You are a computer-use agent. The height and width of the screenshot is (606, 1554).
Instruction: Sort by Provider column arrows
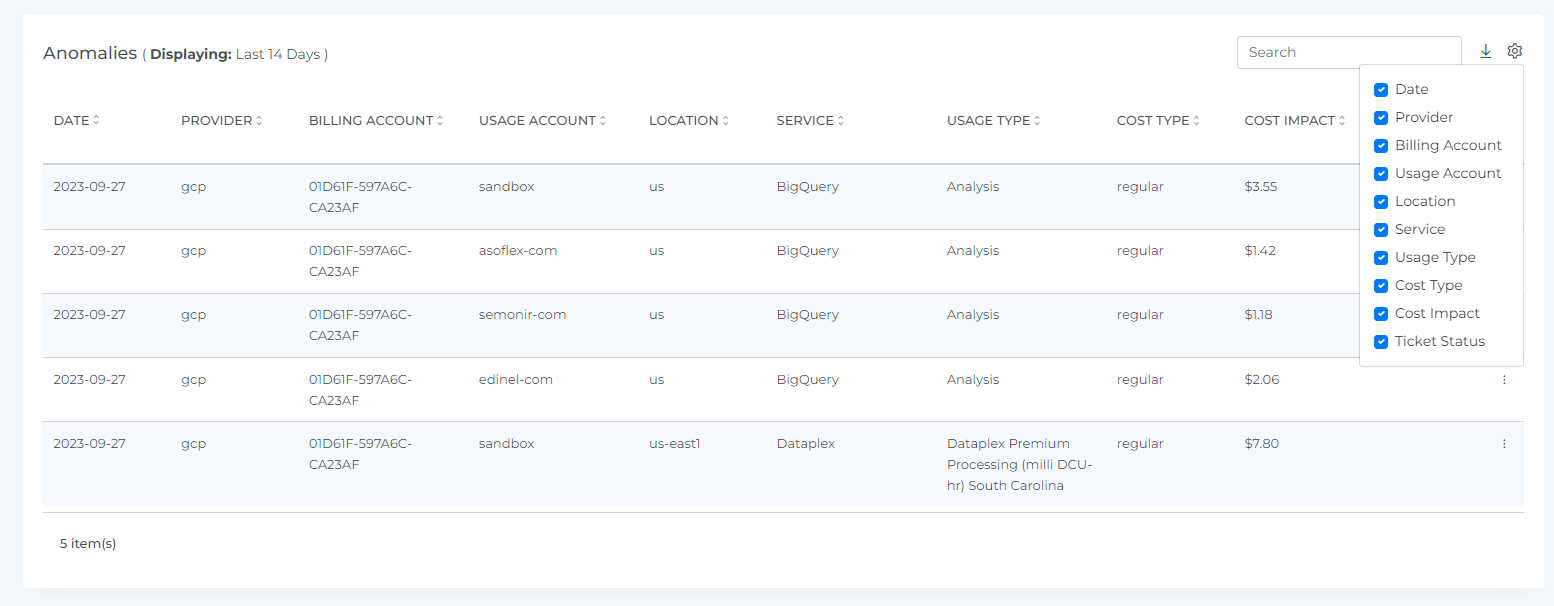click(x=259, y=121)
